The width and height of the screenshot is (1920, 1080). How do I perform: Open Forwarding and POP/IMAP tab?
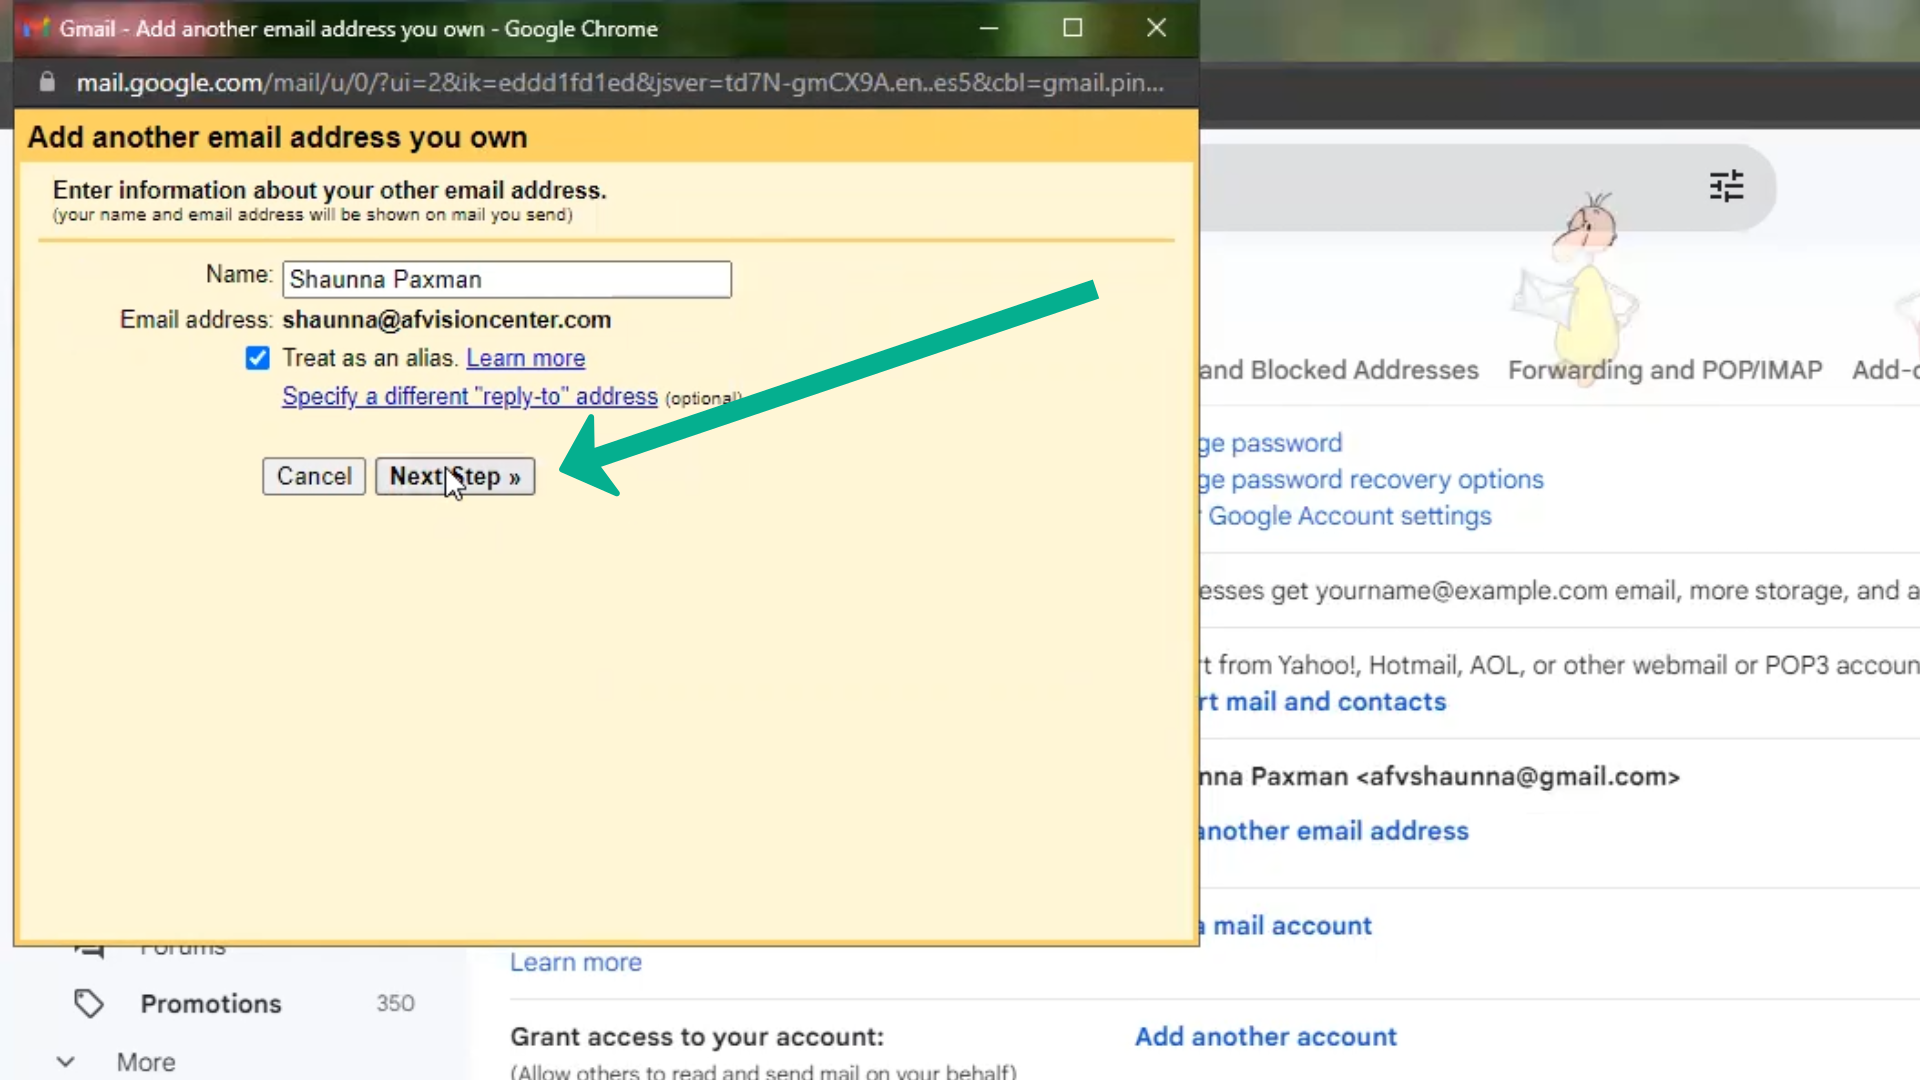click(1664, 370)
